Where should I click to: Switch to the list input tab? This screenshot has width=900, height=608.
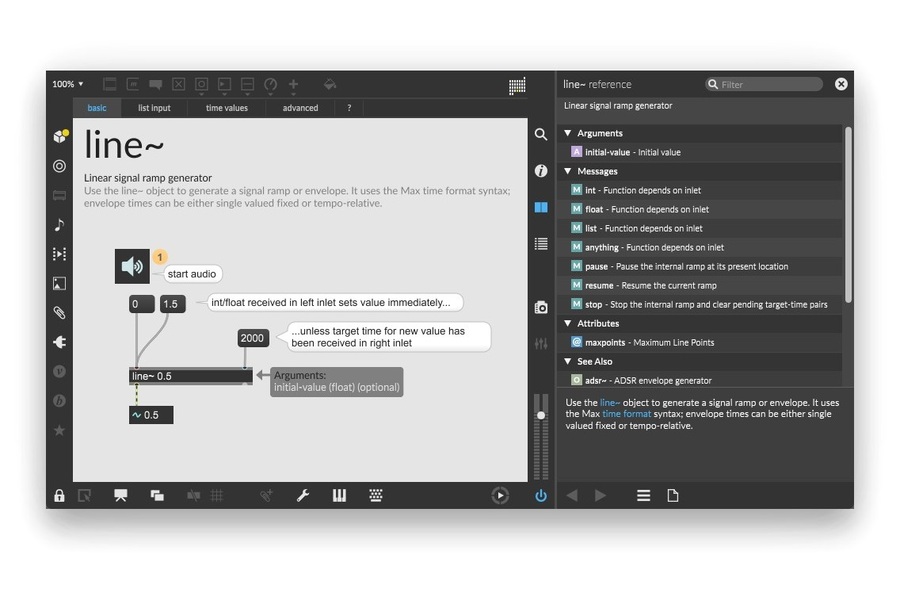154,108
